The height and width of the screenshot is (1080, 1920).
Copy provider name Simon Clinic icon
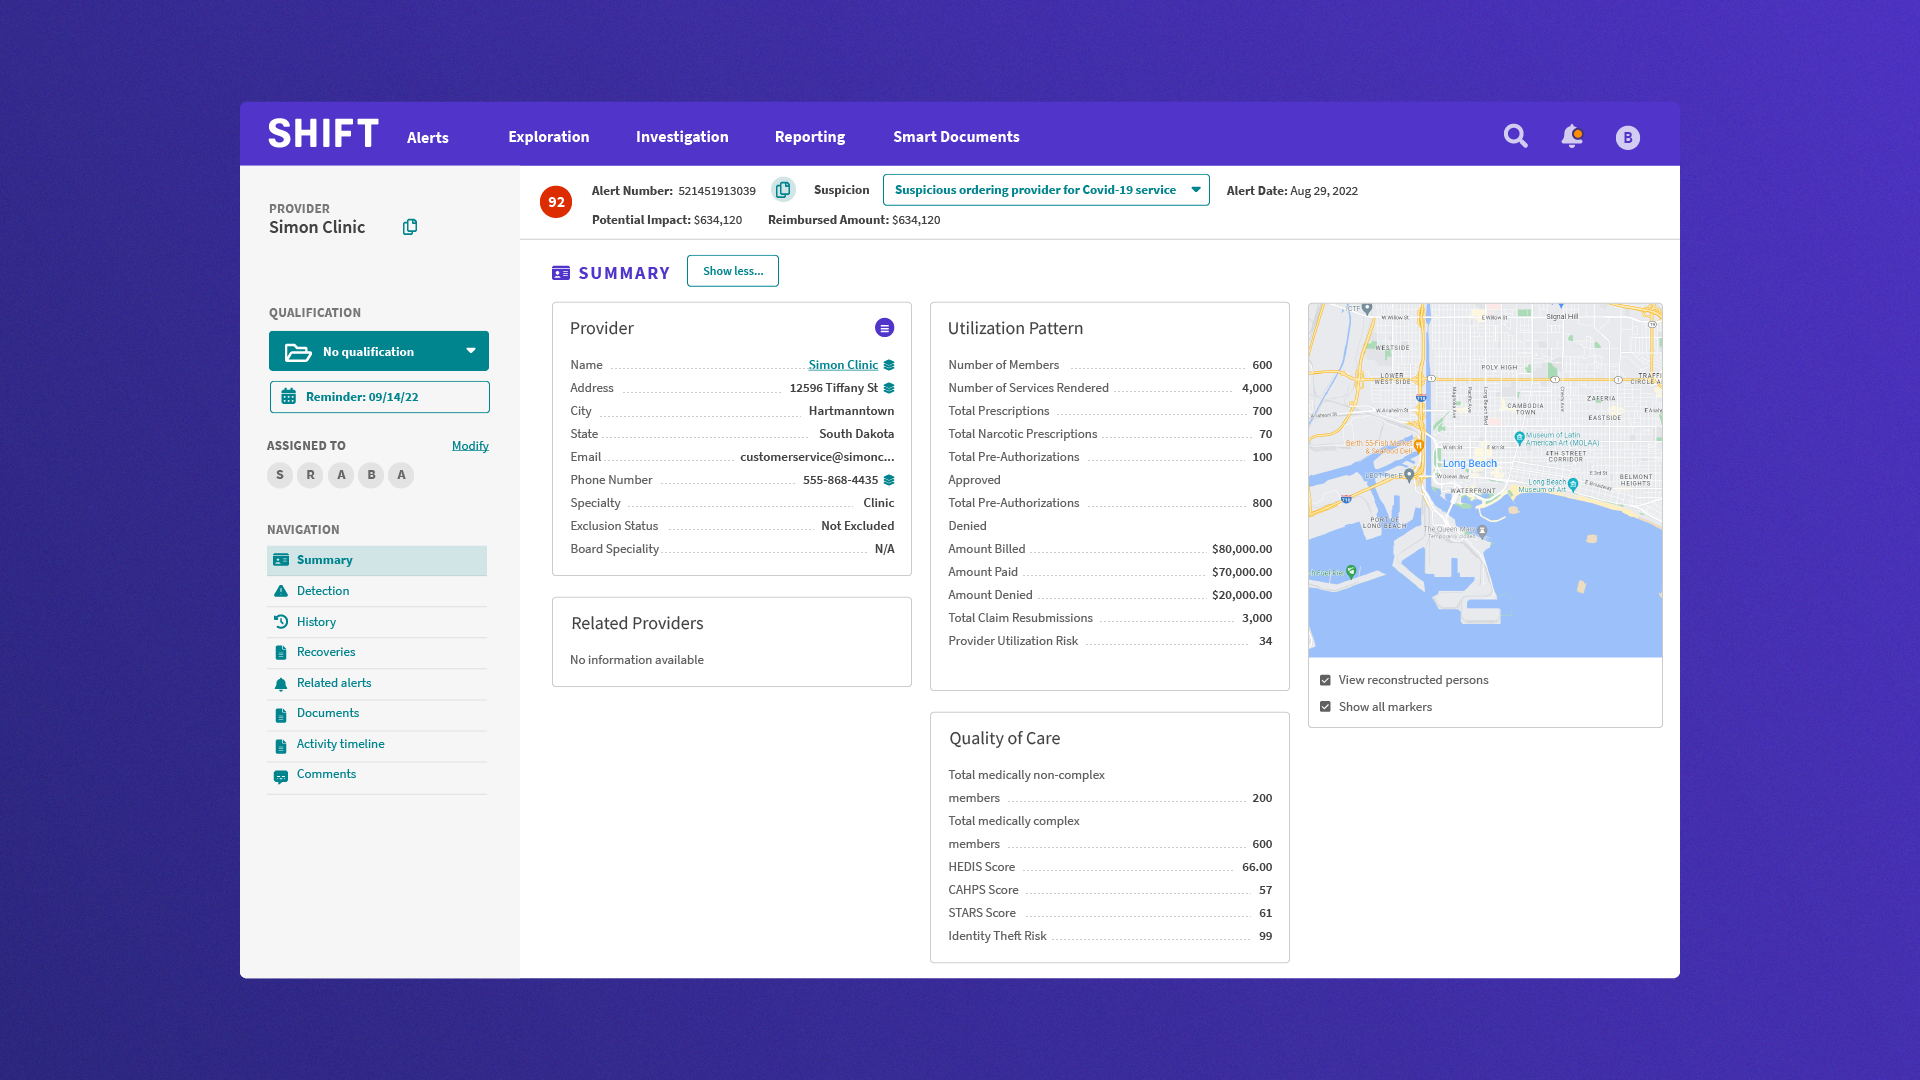(410, 227)
